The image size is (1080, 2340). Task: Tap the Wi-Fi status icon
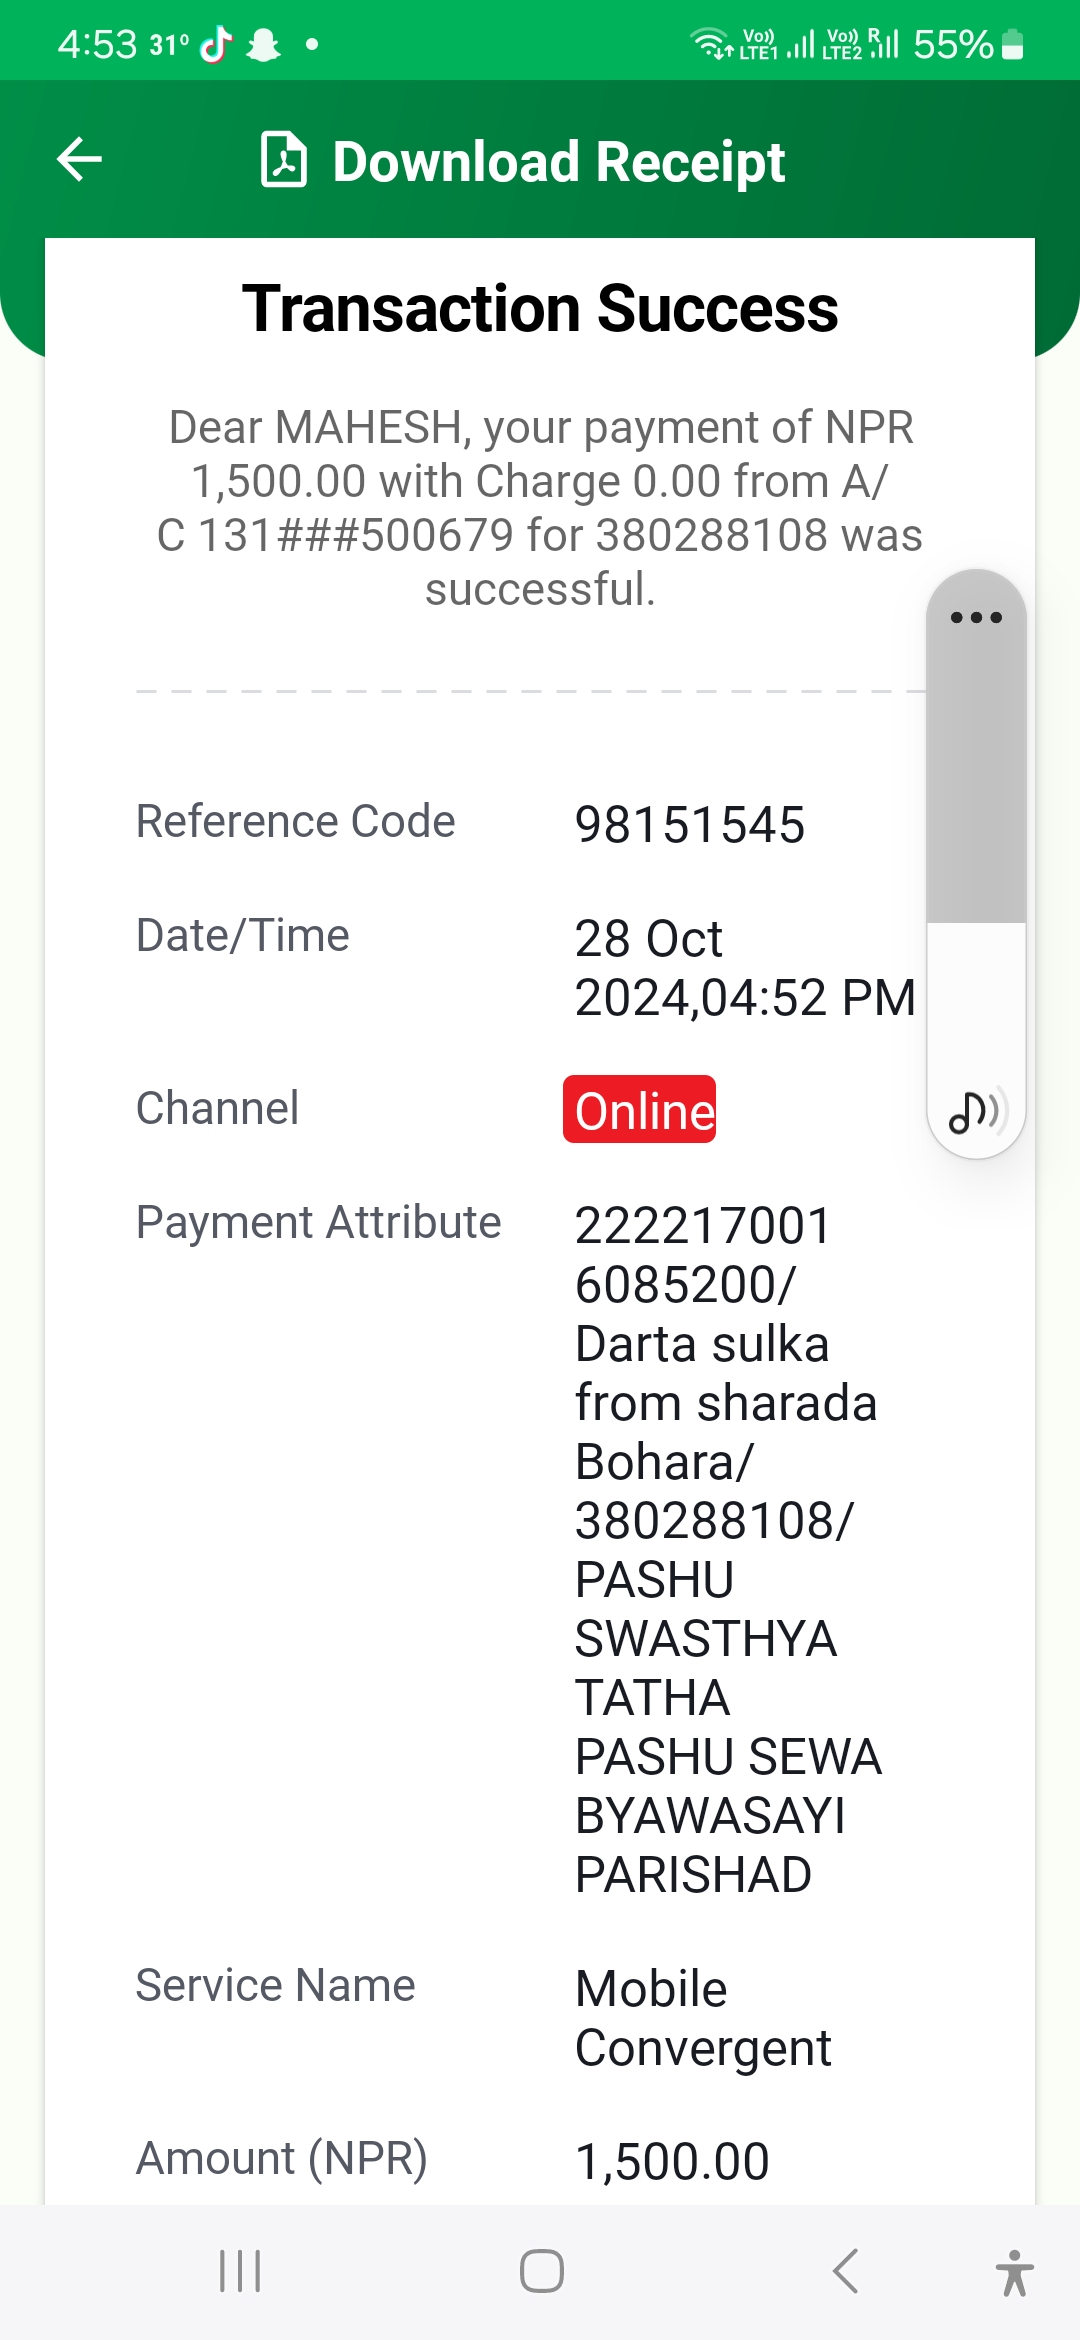click(x=710, y=44)
